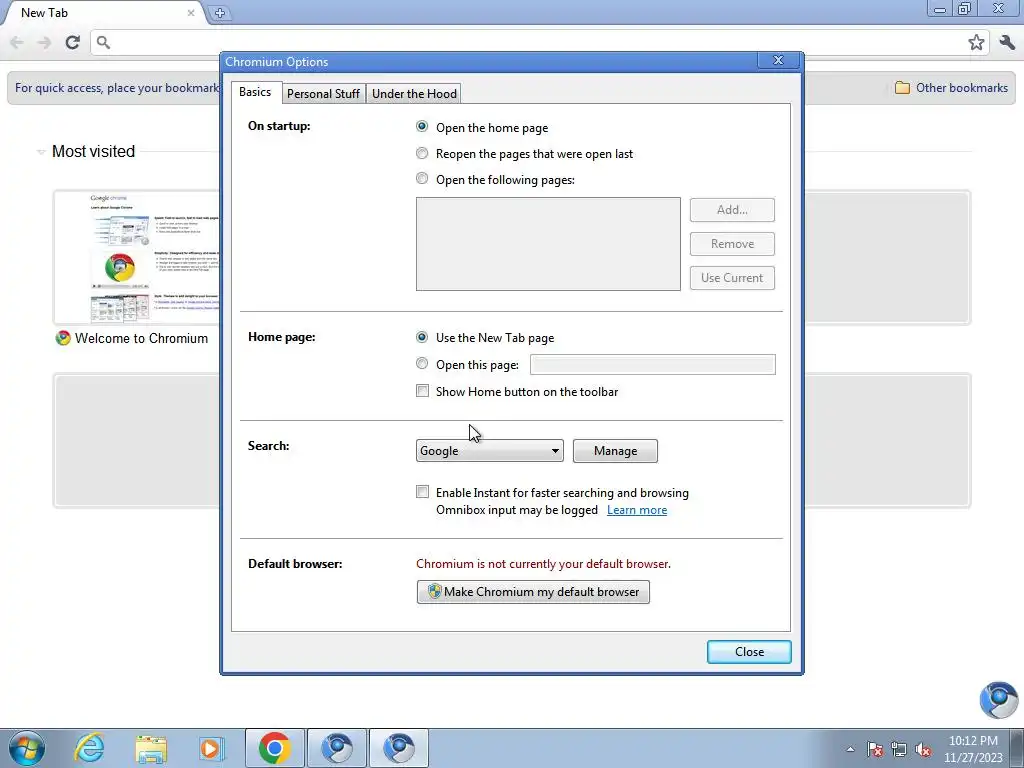
Task: Click the muted volume tray icon
Action: click(x=923, y=749)
